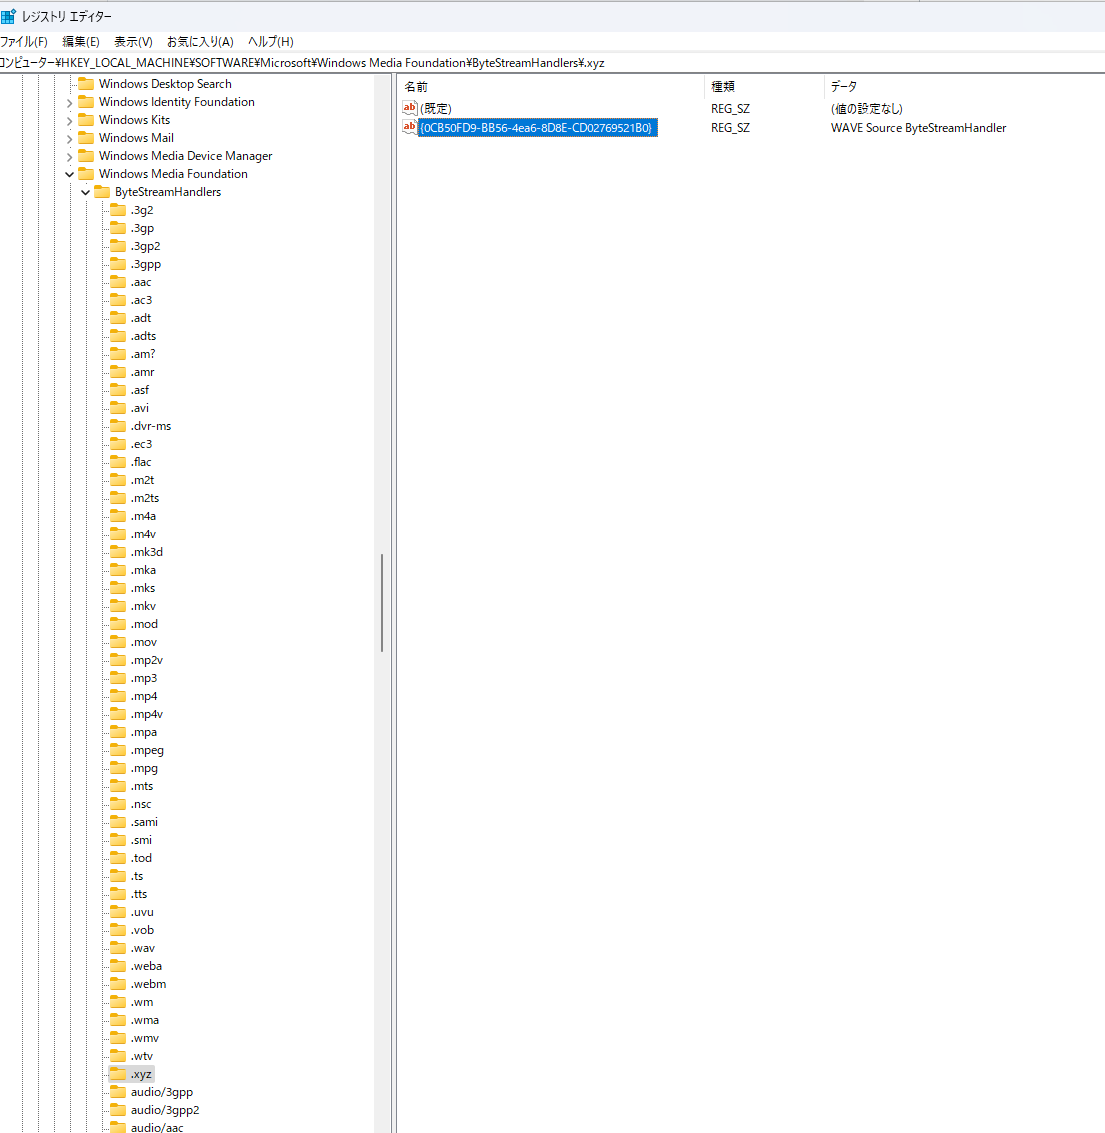Select the .wtv registry key
This screenshot has height=1133, width=1105.
pos(142,1056)
